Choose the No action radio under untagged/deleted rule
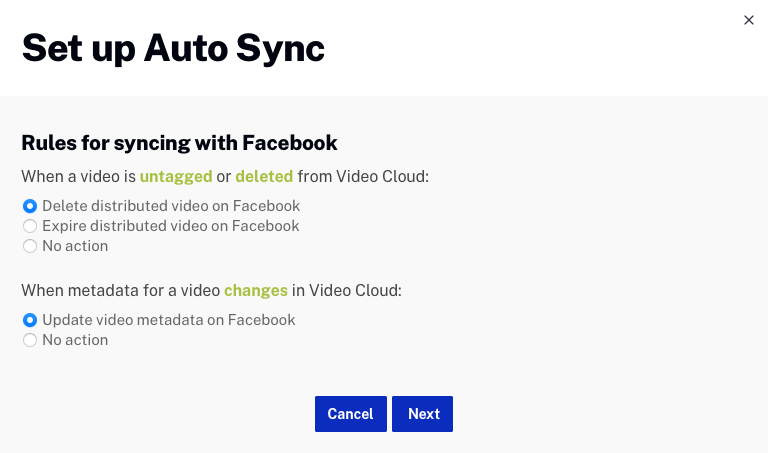 click(x=30, y=246)
